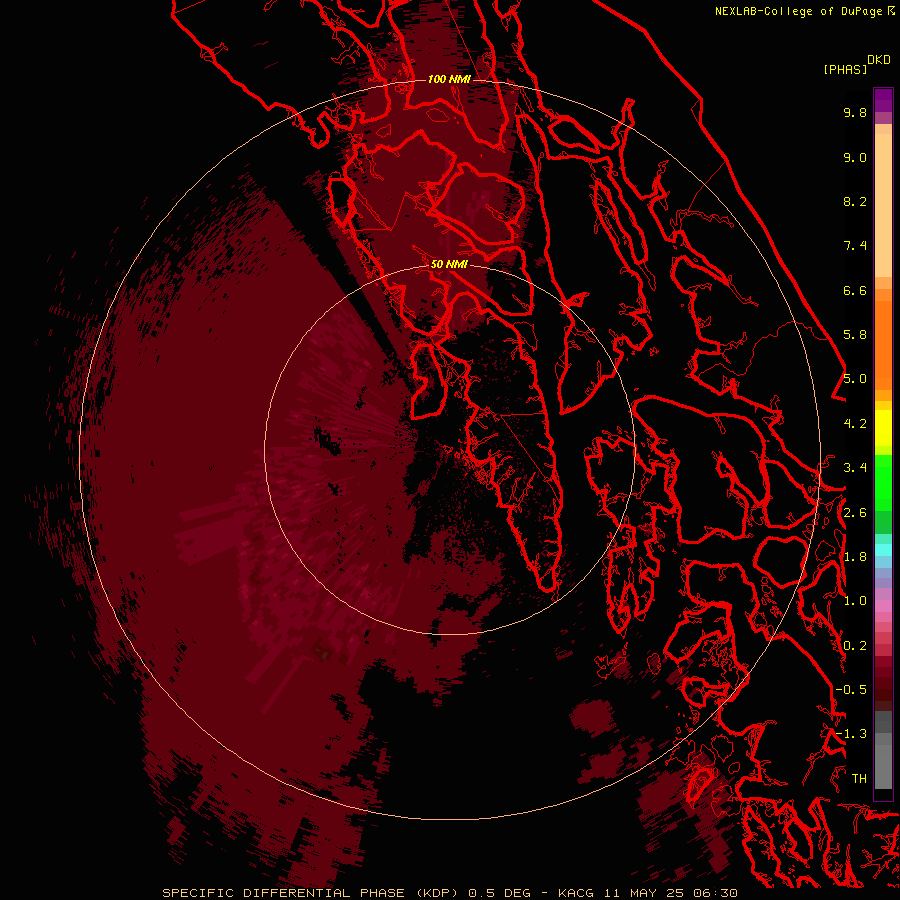Viewport: 900px width, 900px height.
Task: Click the NEXLAB-College of DuPage label
Action: point(800,11)
